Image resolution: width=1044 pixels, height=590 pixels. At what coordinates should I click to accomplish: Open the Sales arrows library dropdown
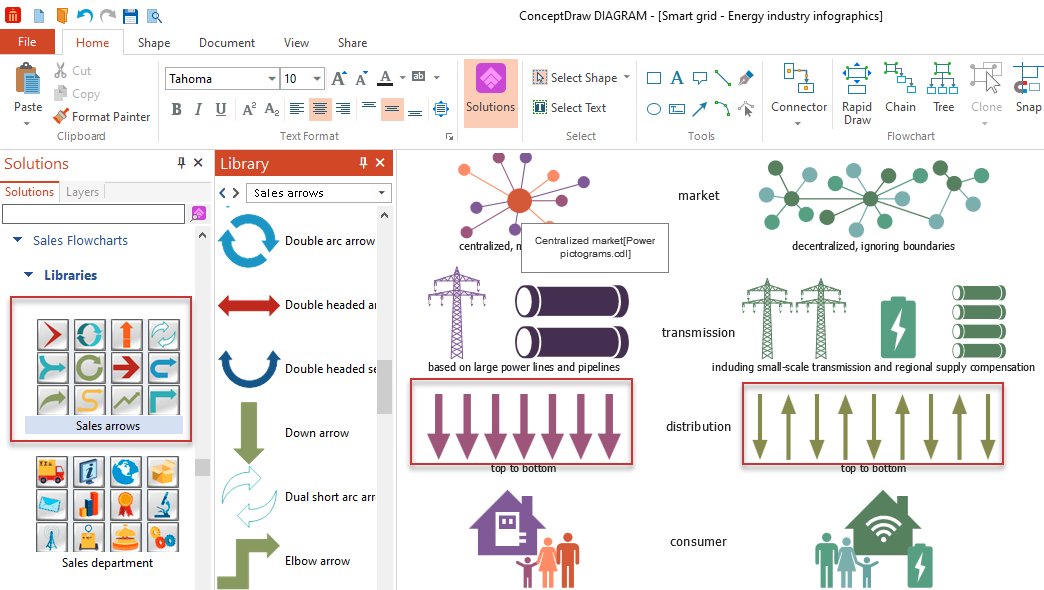(x=382, y=193)
